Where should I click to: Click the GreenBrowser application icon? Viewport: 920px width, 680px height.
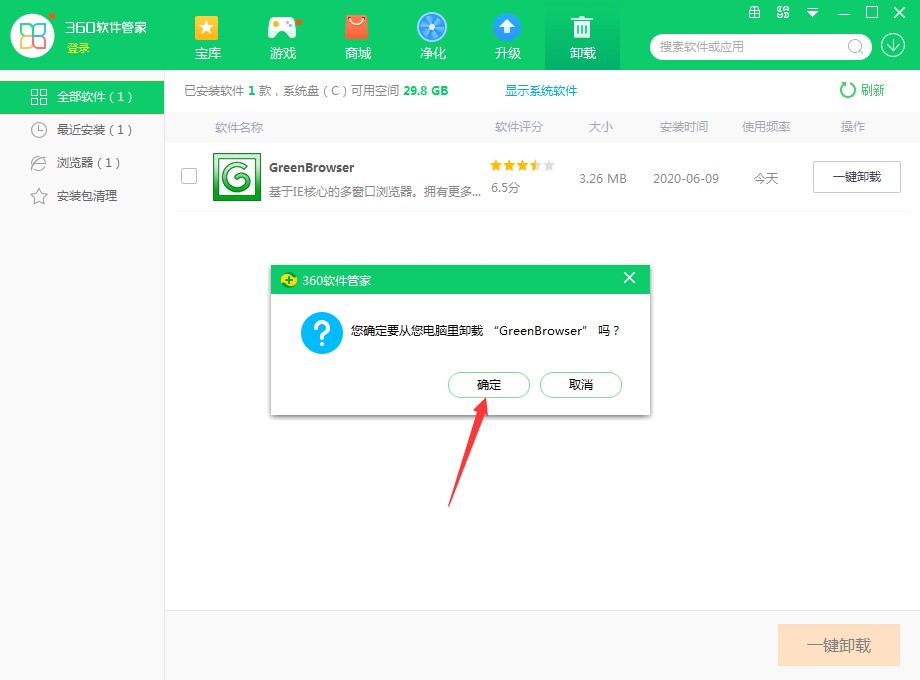pyautogui.click(x=236, y=177)
